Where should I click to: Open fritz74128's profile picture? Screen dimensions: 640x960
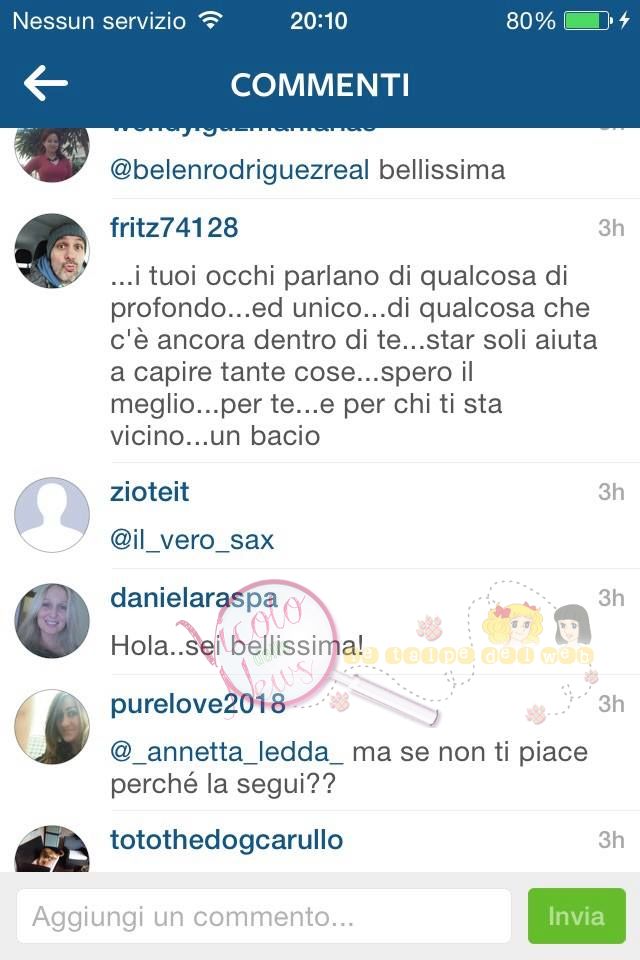(52, 250)
